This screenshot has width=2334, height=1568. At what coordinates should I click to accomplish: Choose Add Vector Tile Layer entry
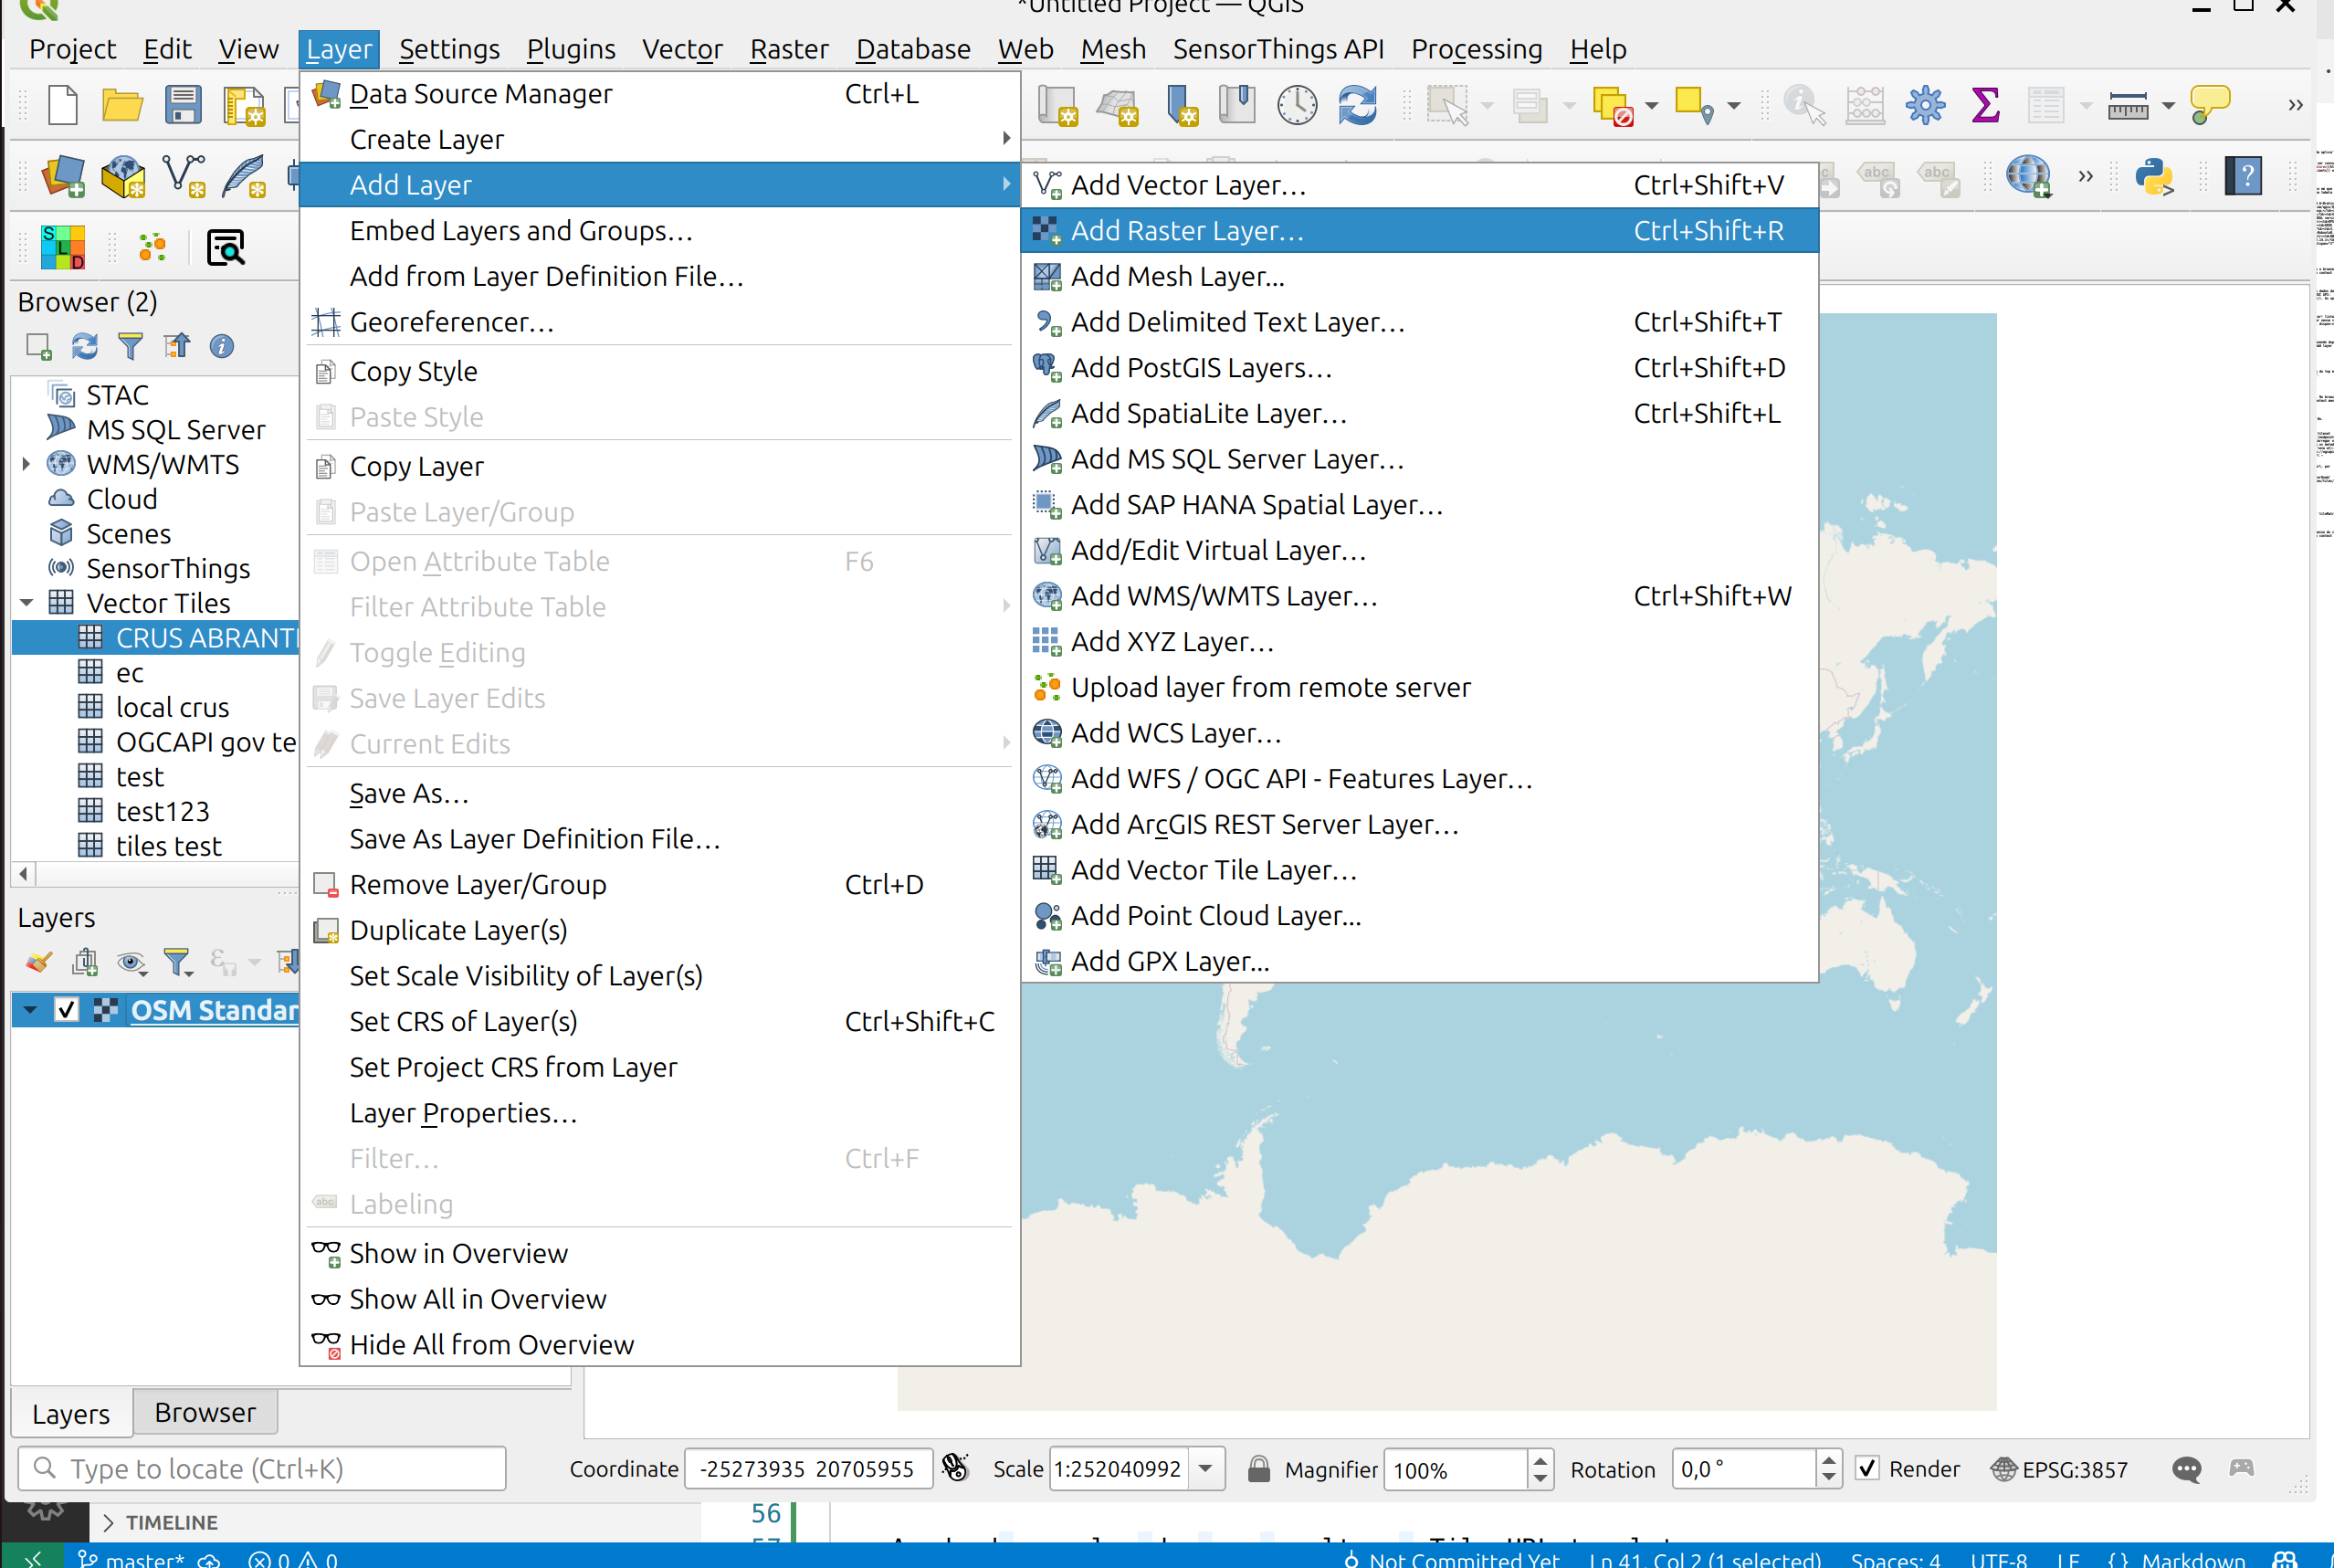pyautogui.click(x=1419, y=869)
